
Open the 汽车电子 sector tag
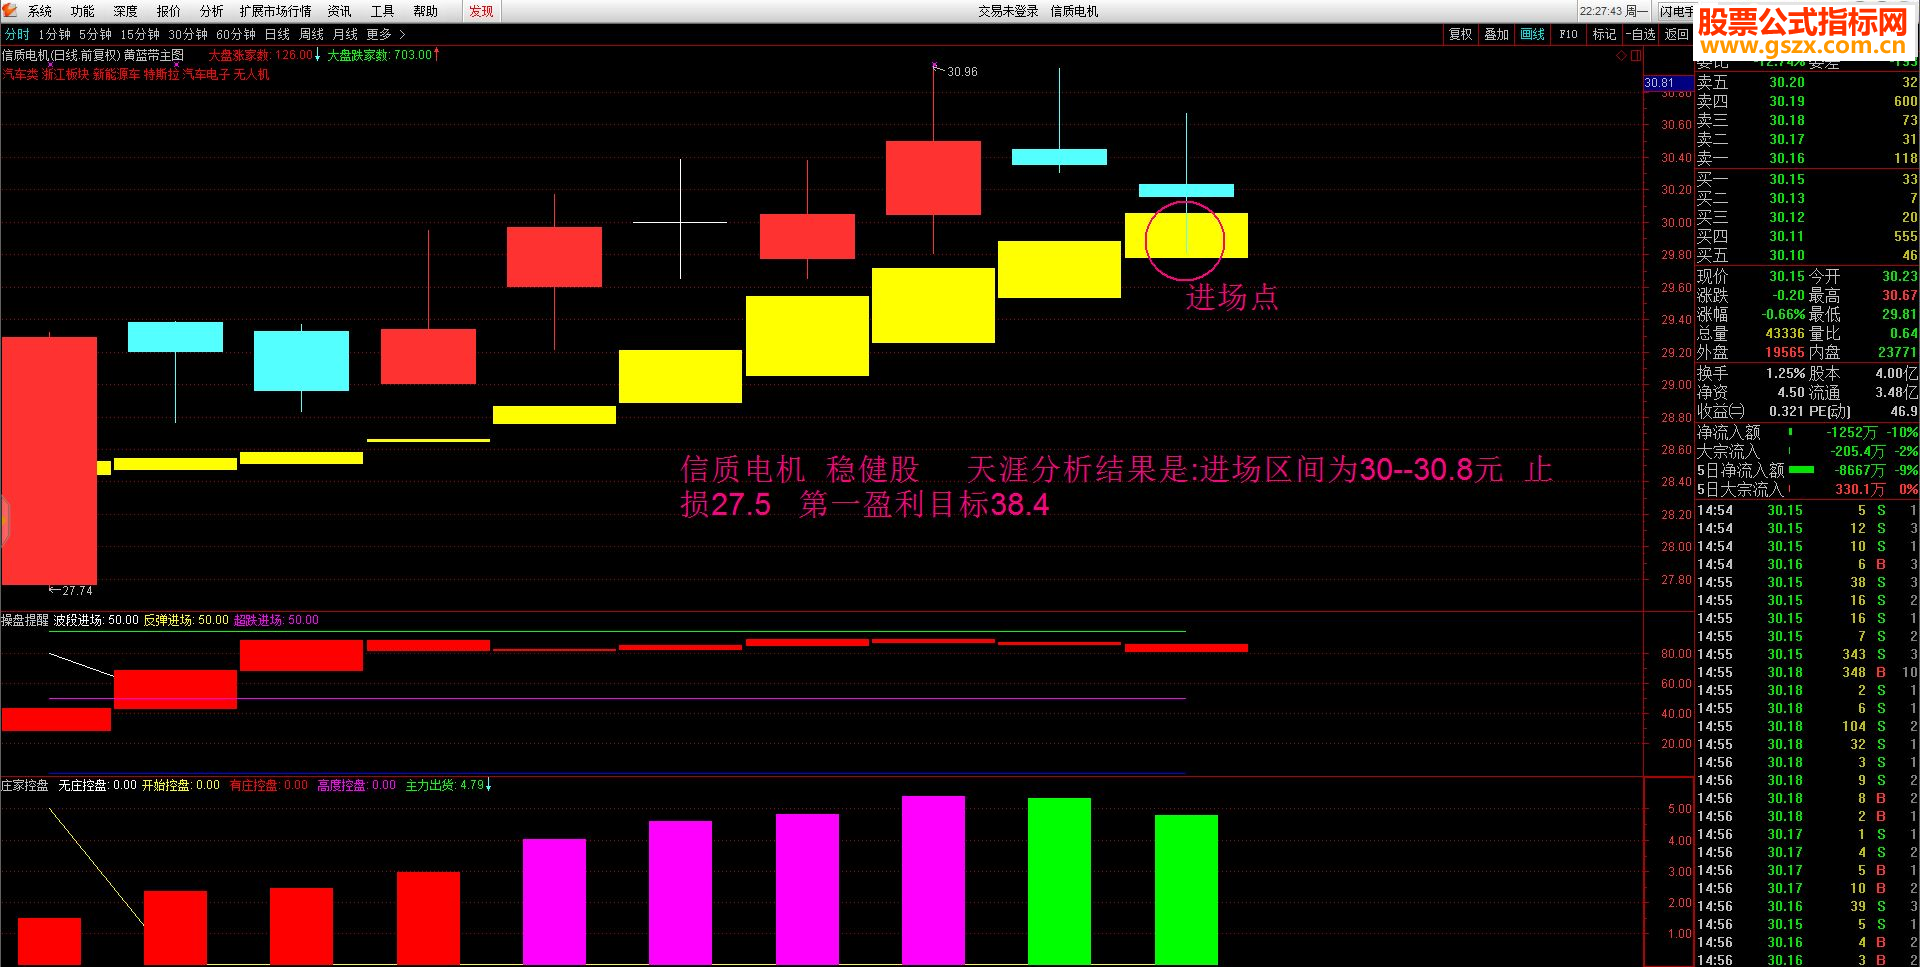click(206, 74)
